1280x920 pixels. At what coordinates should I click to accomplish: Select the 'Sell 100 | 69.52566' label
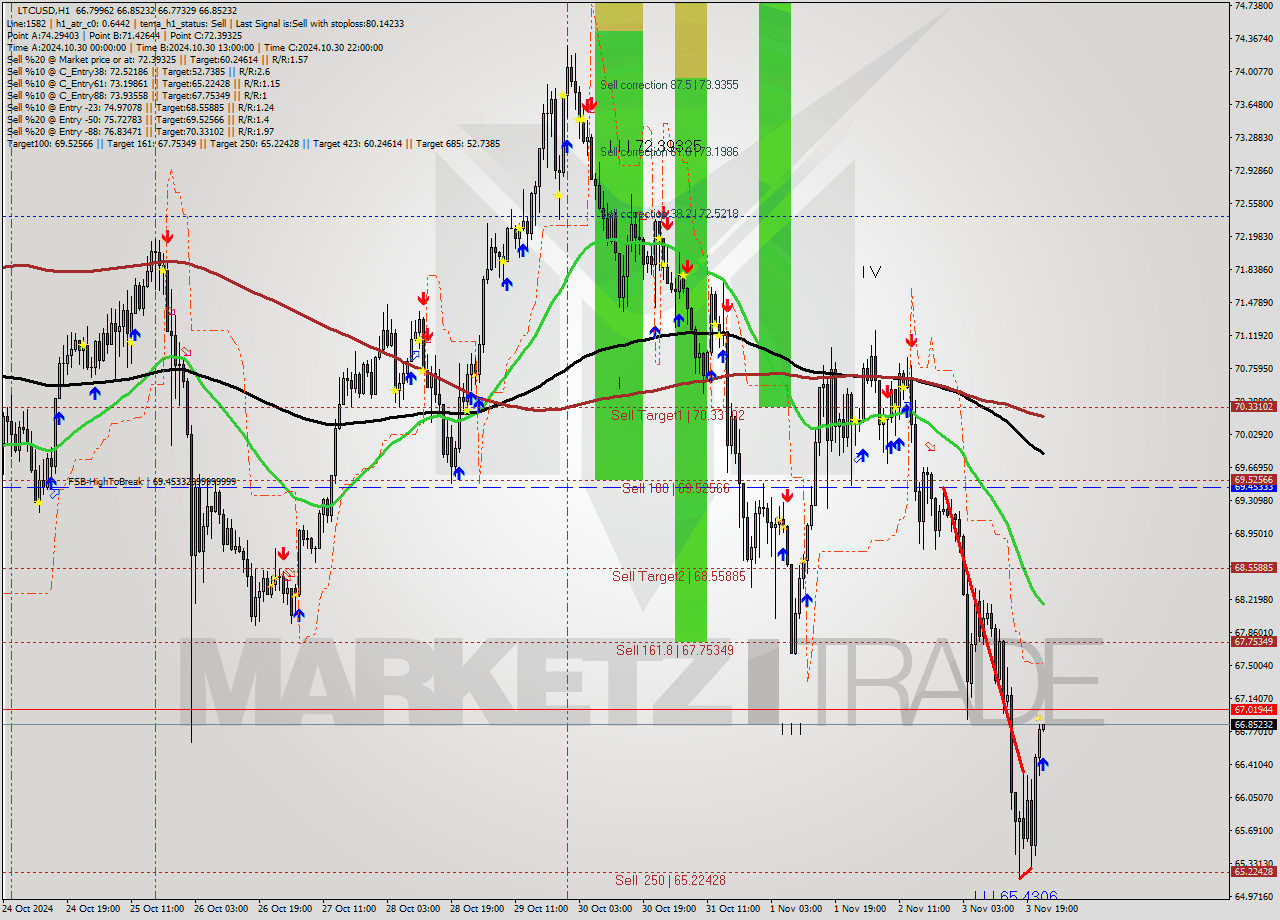[x=676, y=488]
